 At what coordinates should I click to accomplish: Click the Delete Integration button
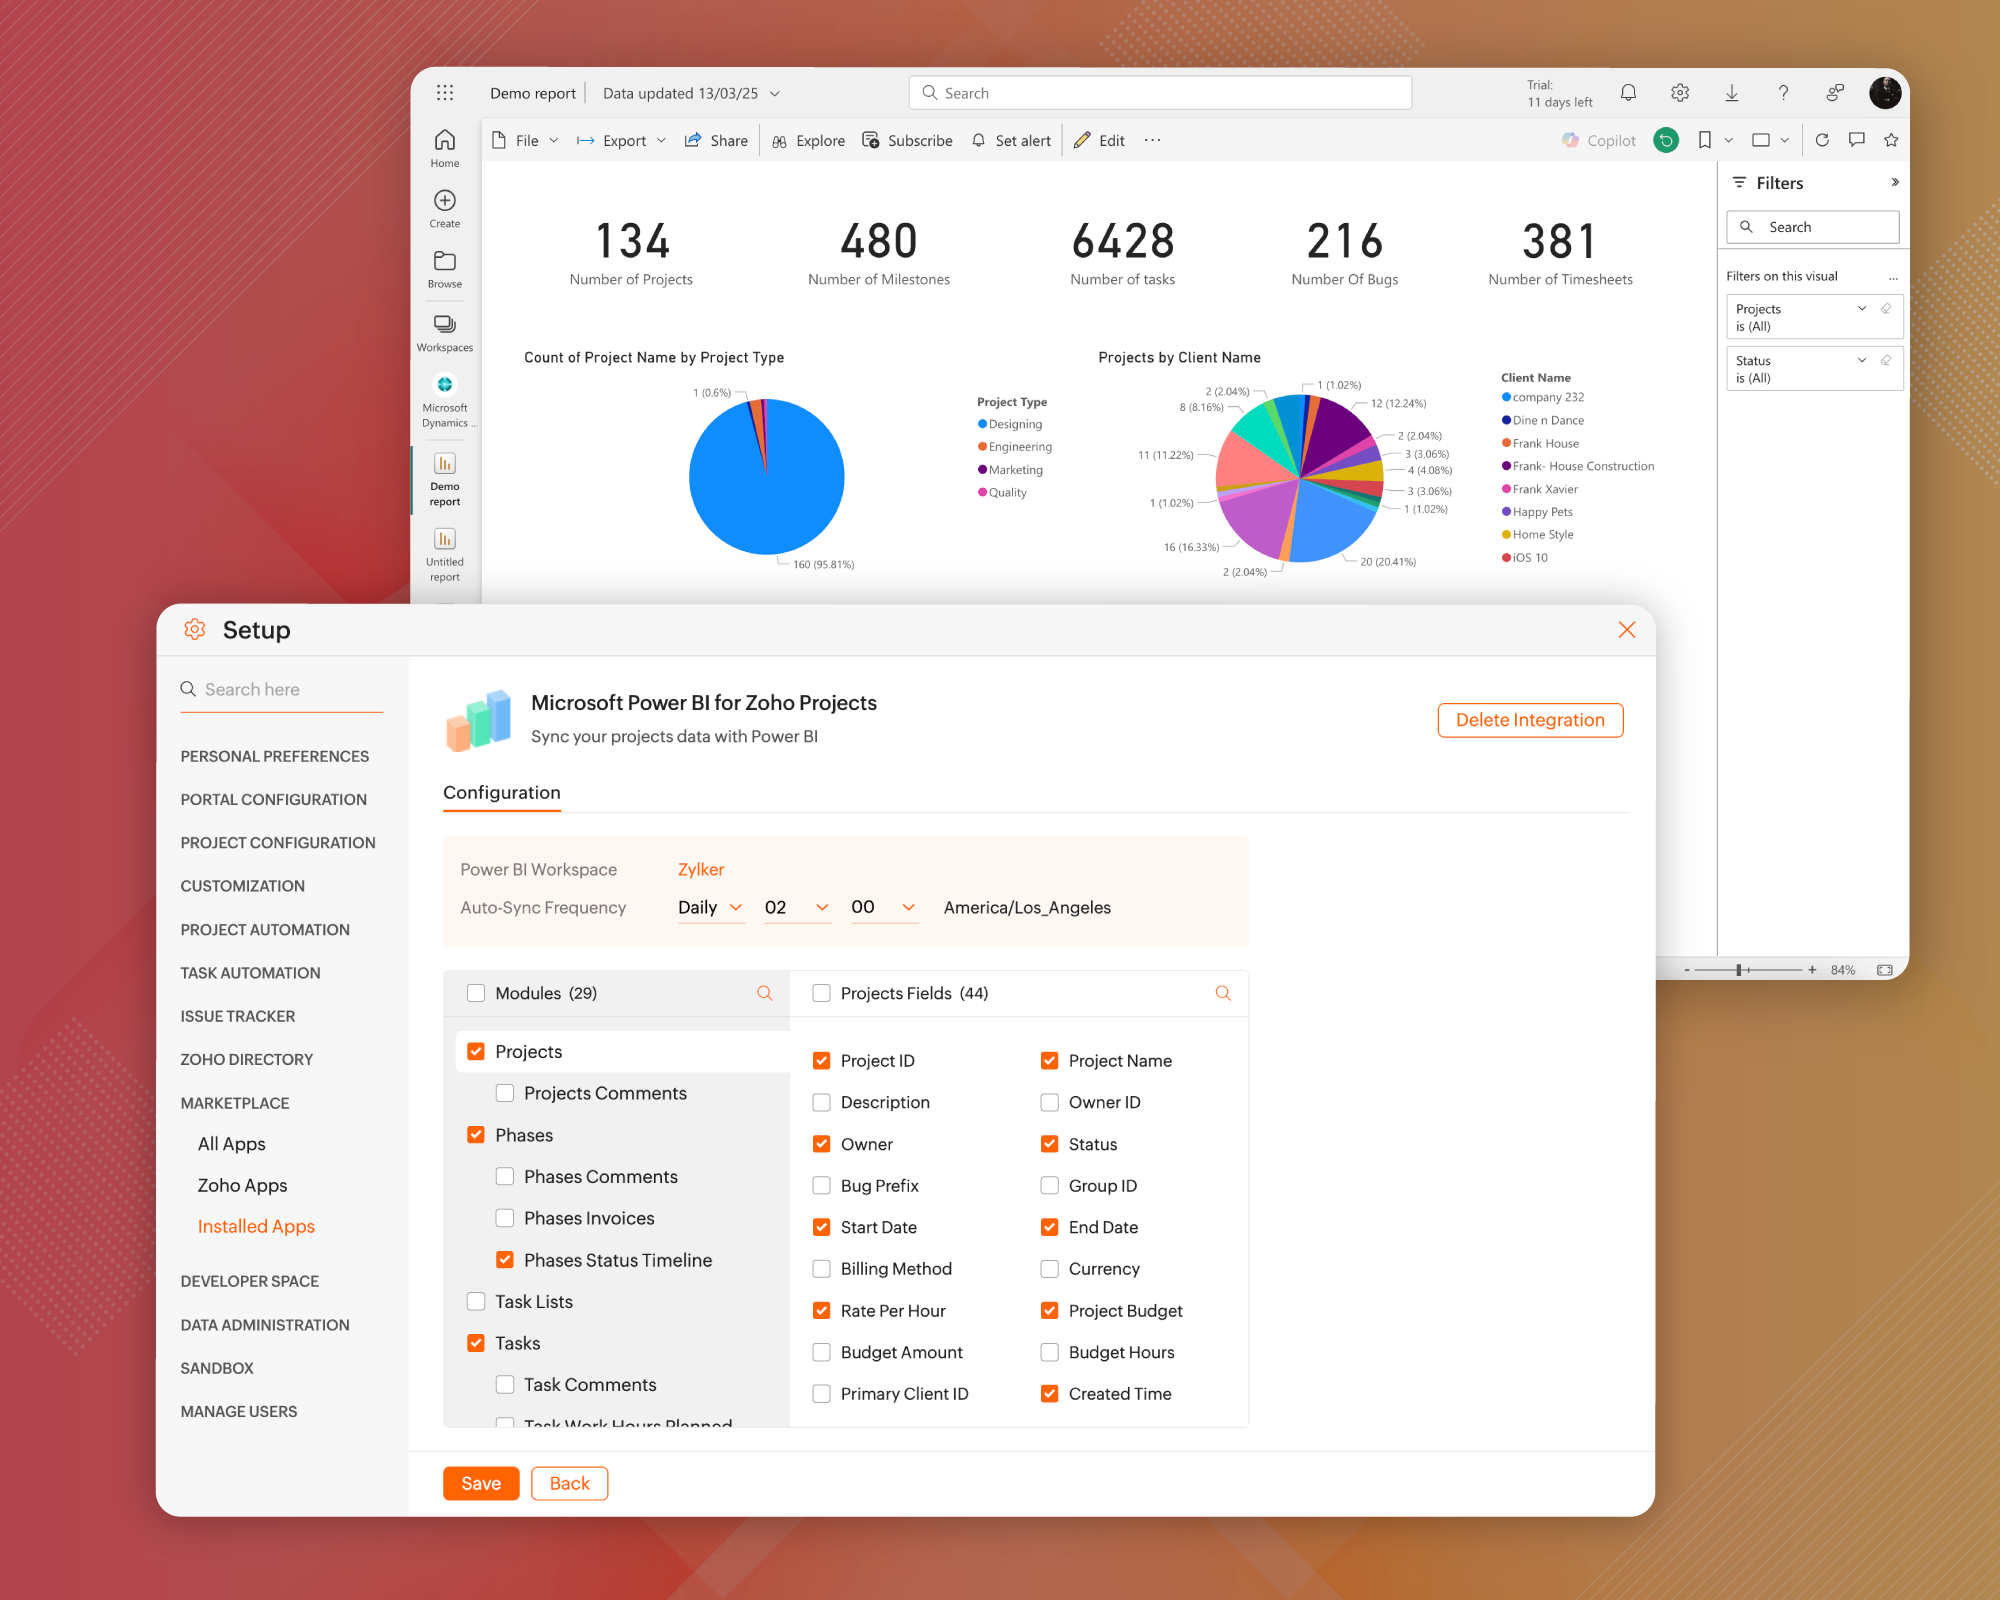point(1529,720)
